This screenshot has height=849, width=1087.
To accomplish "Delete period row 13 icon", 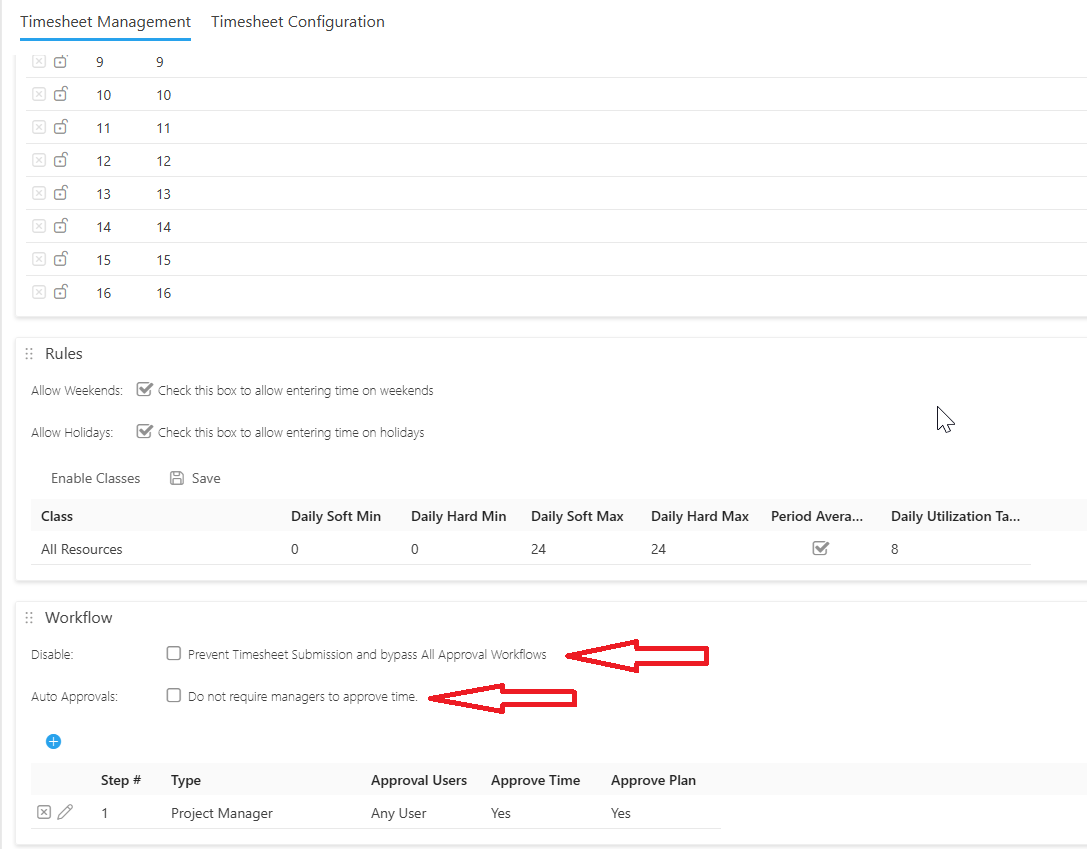I will click(39, 193).
